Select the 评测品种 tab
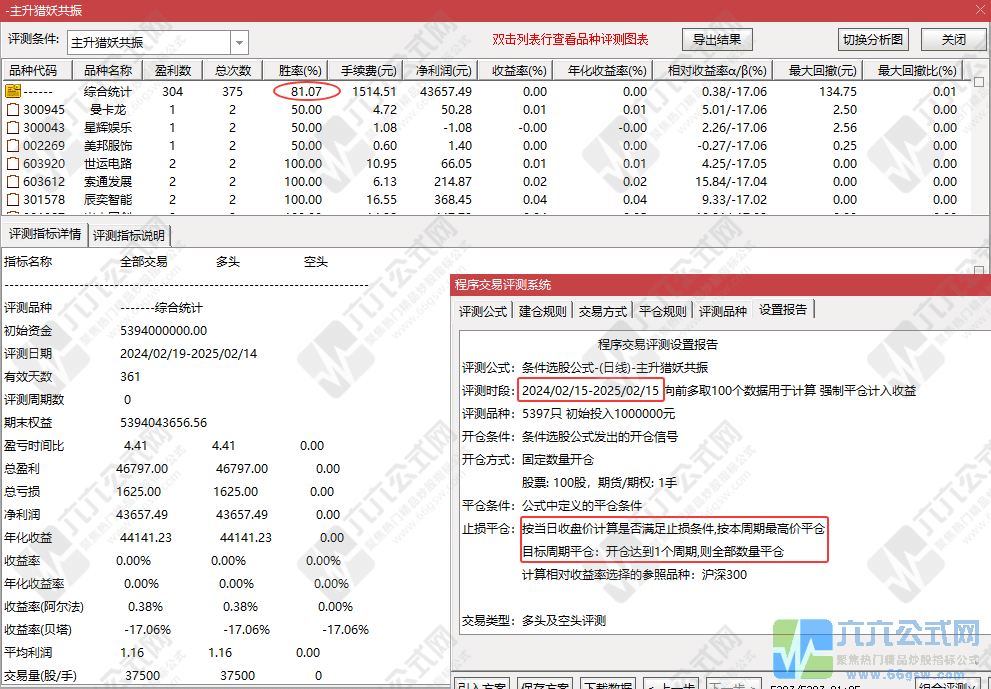Image resolution: width=991 pixels, height=689 pixels. point(722,311)
